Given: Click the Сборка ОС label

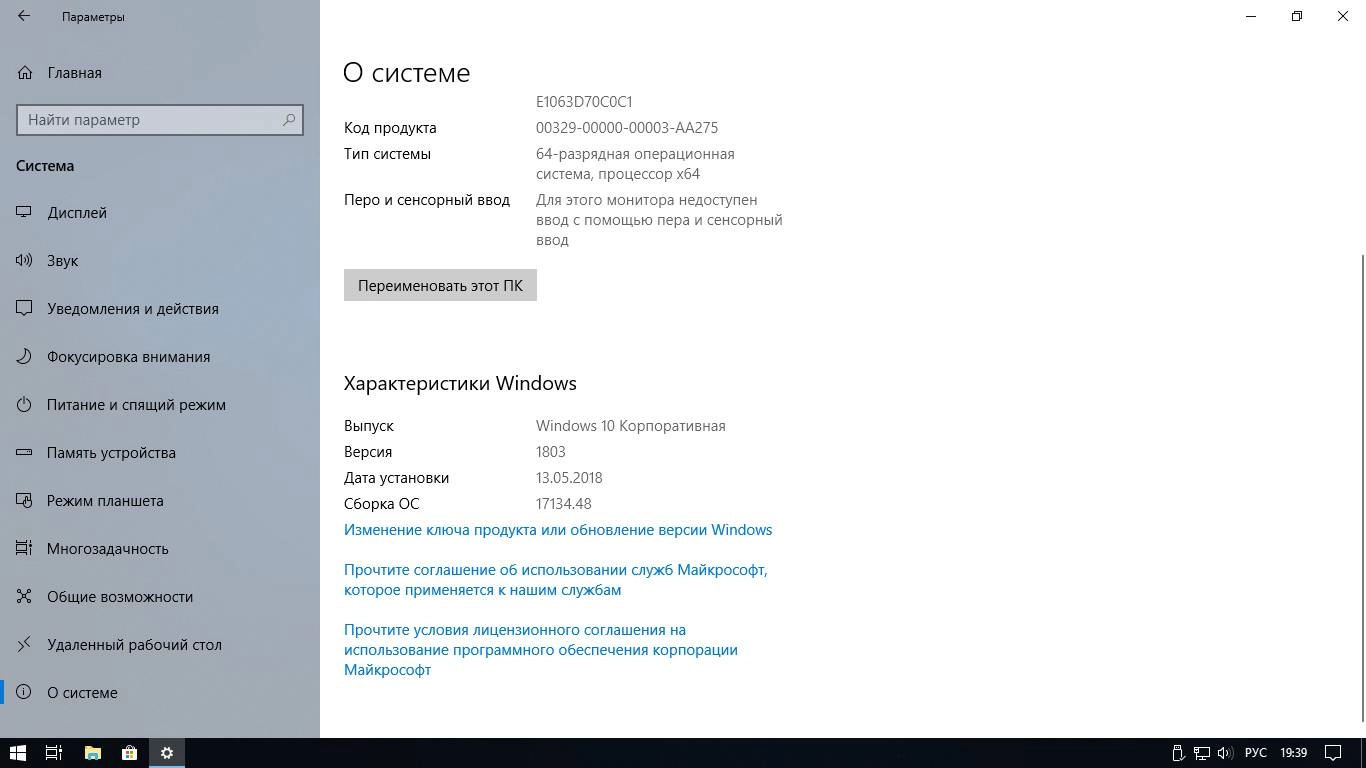Looking at the screenshot, I should [382, 504].
